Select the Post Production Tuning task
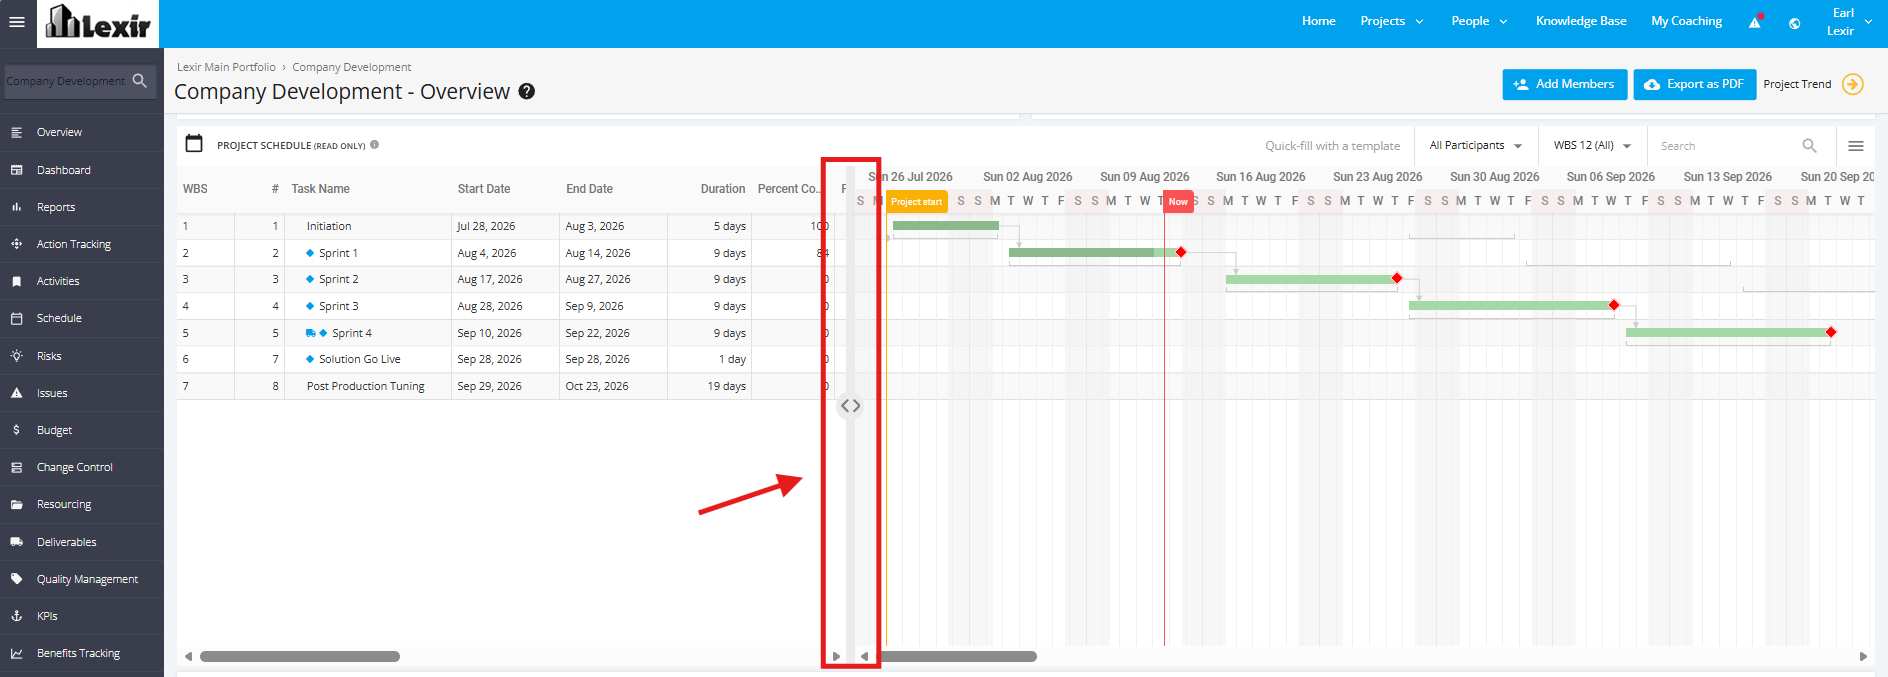 [x=365, y=386]
